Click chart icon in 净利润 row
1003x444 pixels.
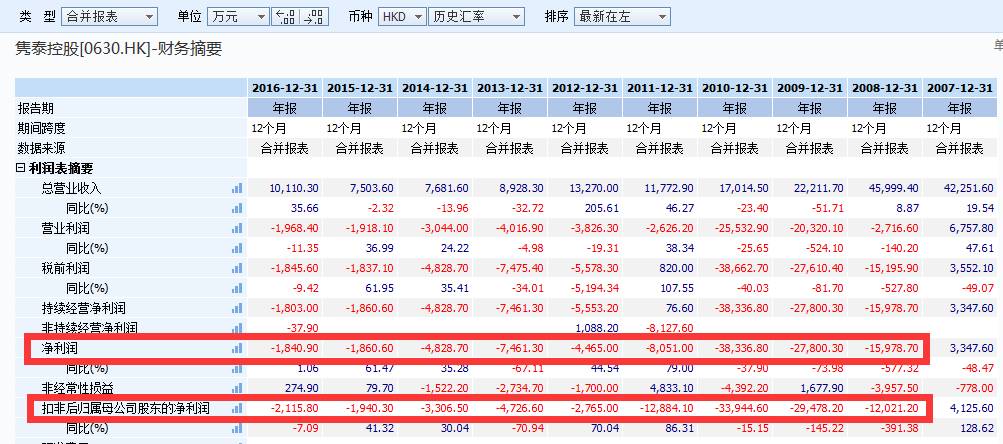tap(237, 348)
